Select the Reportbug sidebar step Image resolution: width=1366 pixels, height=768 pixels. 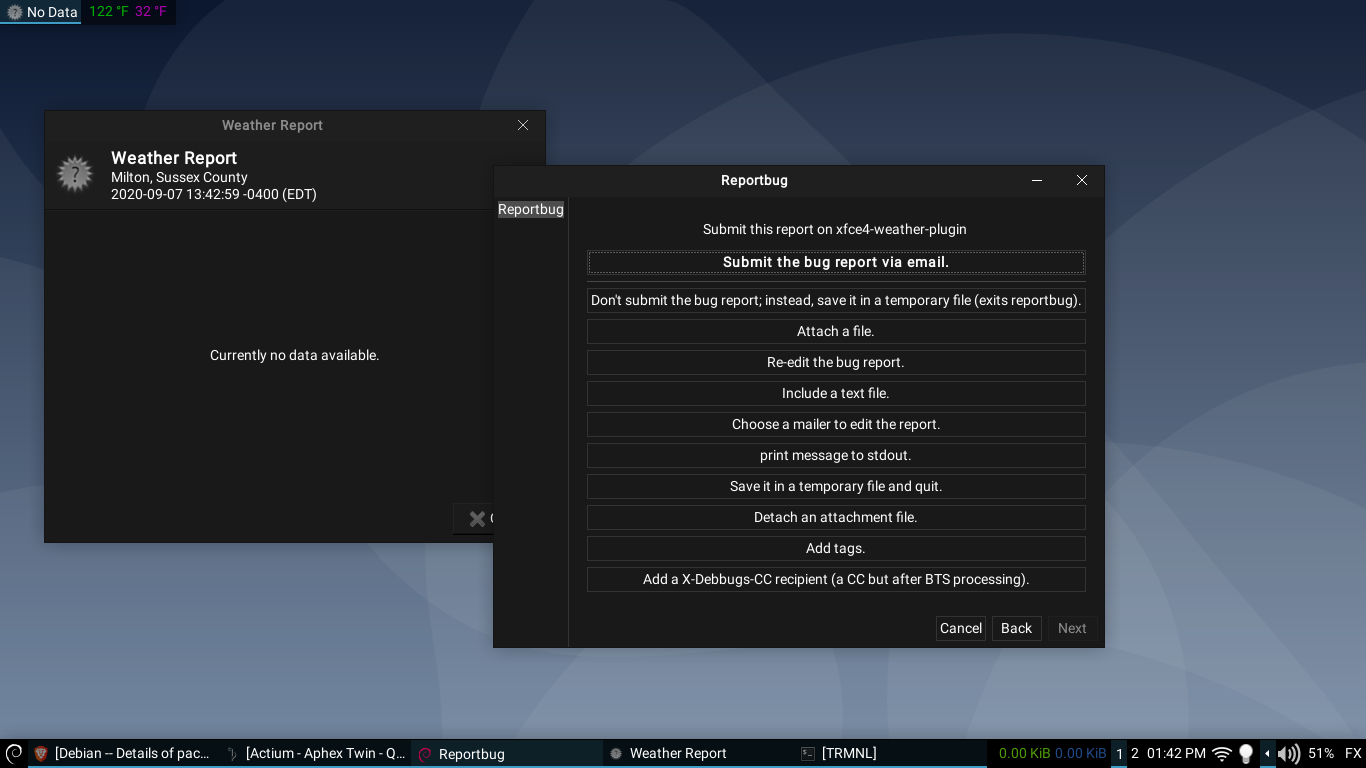pos(531,209)
